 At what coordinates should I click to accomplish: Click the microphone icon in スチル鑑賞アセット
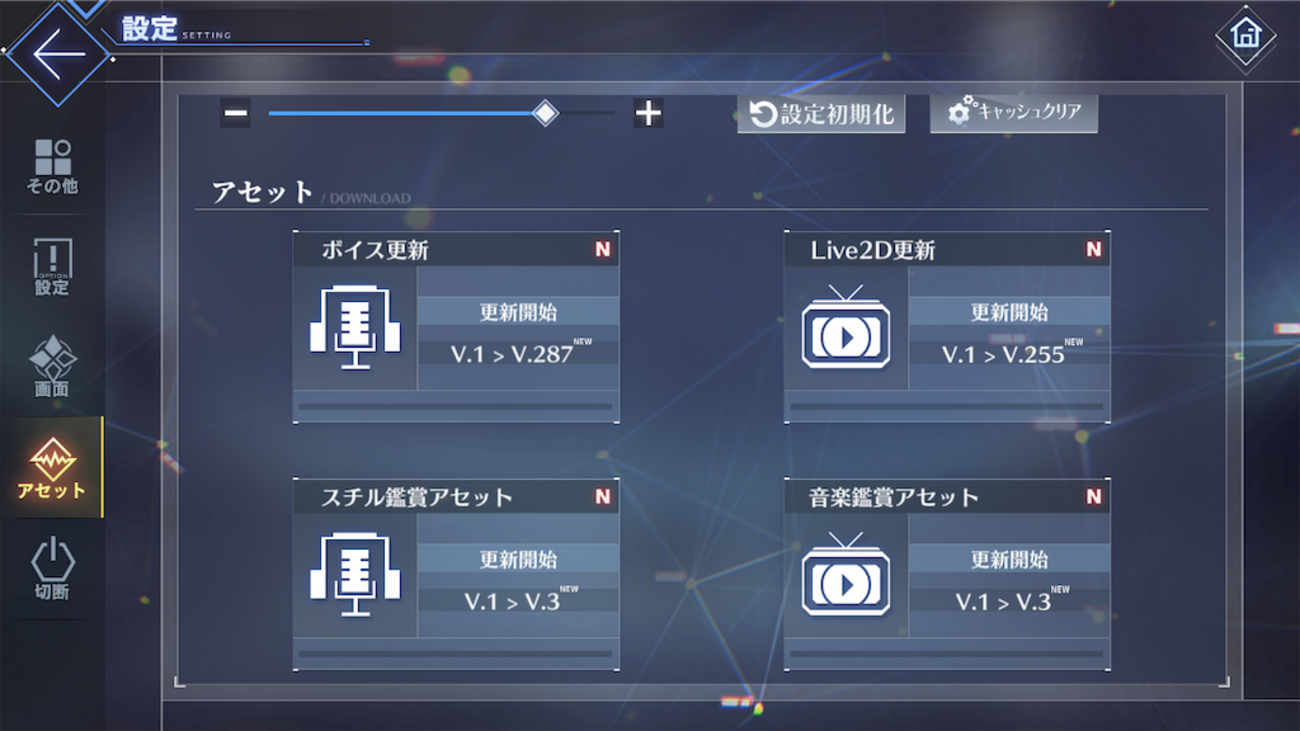point(355,574)
